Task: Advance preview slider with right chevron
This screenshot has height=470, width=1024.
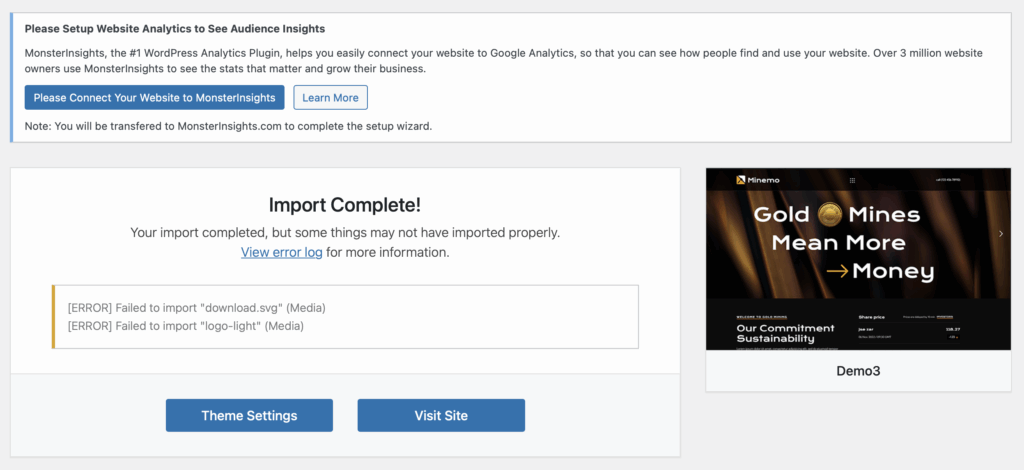Action: tap(1001, 233)
